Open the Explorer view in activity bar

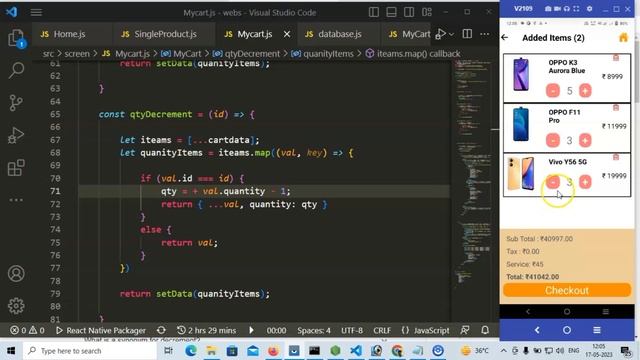(16, 38)
